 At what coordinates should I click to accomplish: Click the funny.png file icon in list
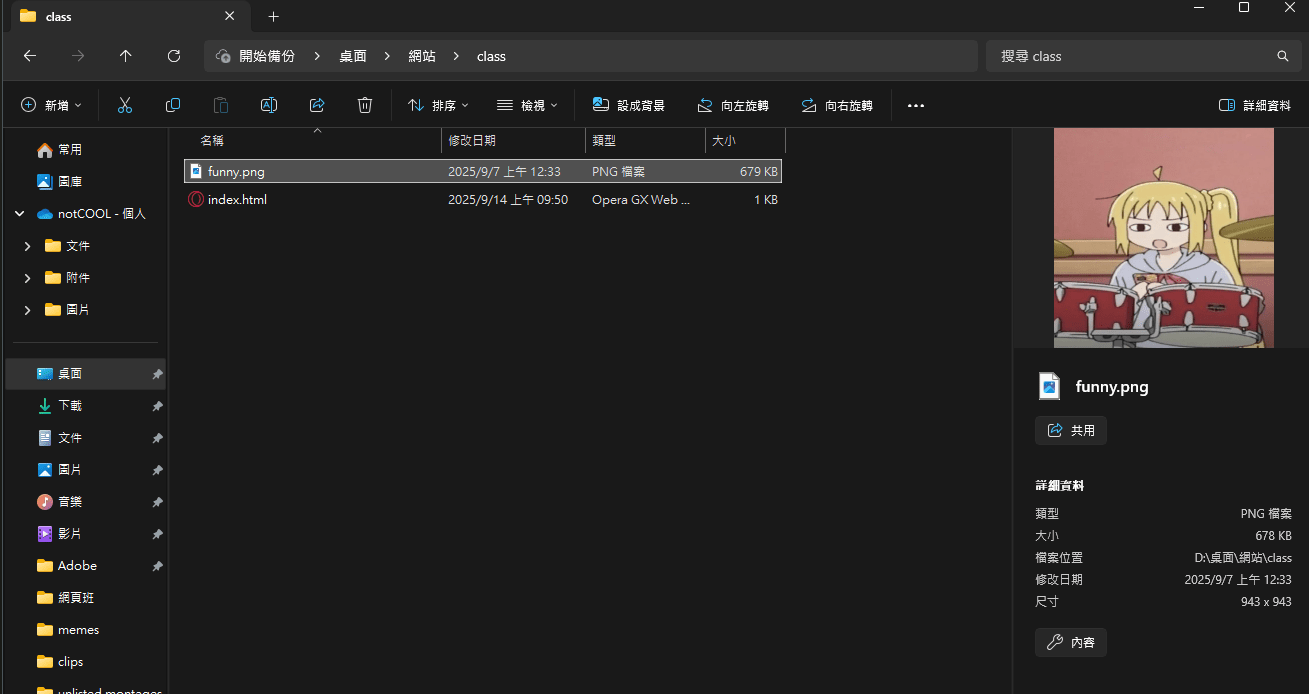tap(196, 171)
